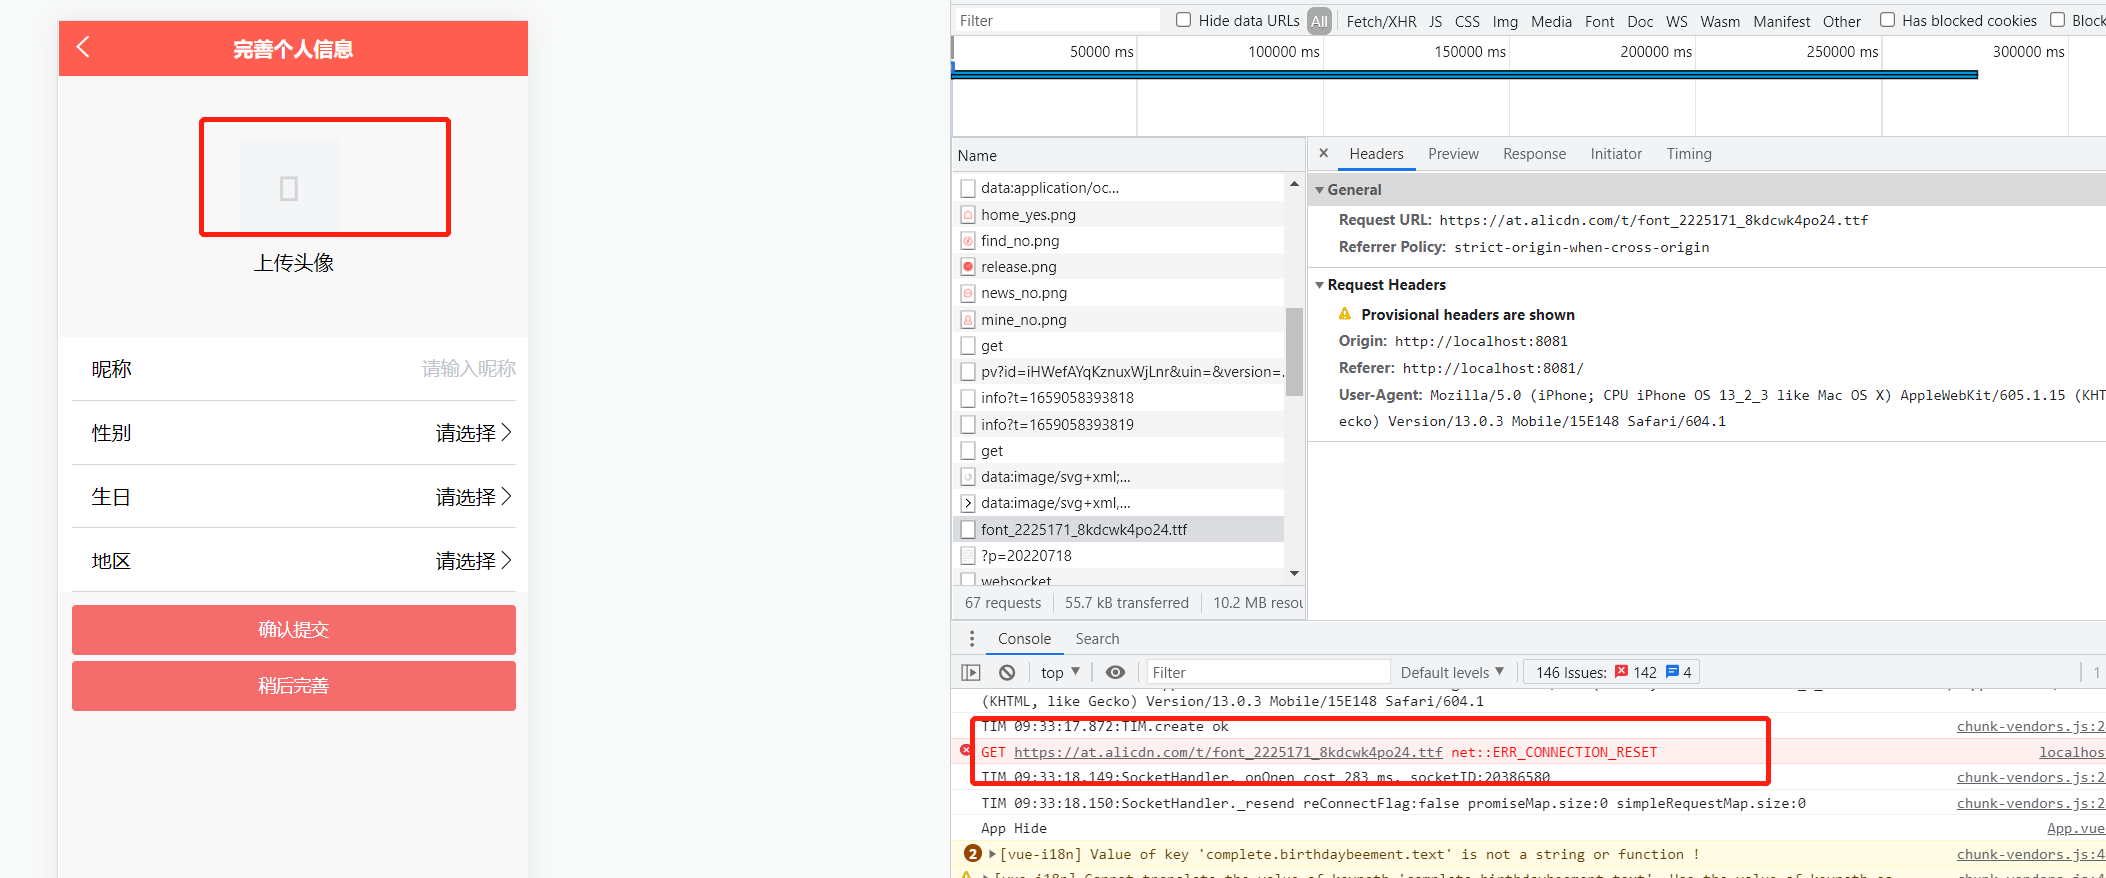Open the drawer three-dot menu
Image resolution: width=2106 pixels, height=878 pixels.
pyautogui.click(x=972, y=638)
